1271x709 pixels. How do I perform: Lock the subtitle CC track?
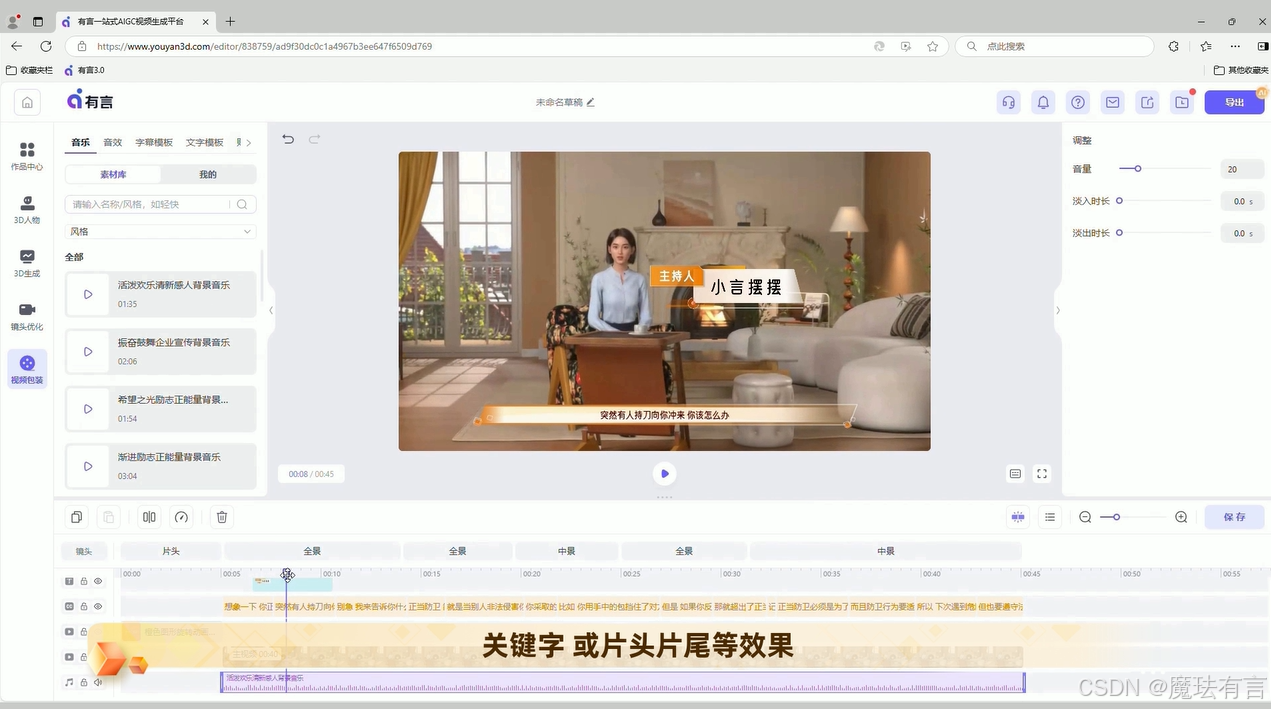tap(84, 606)
